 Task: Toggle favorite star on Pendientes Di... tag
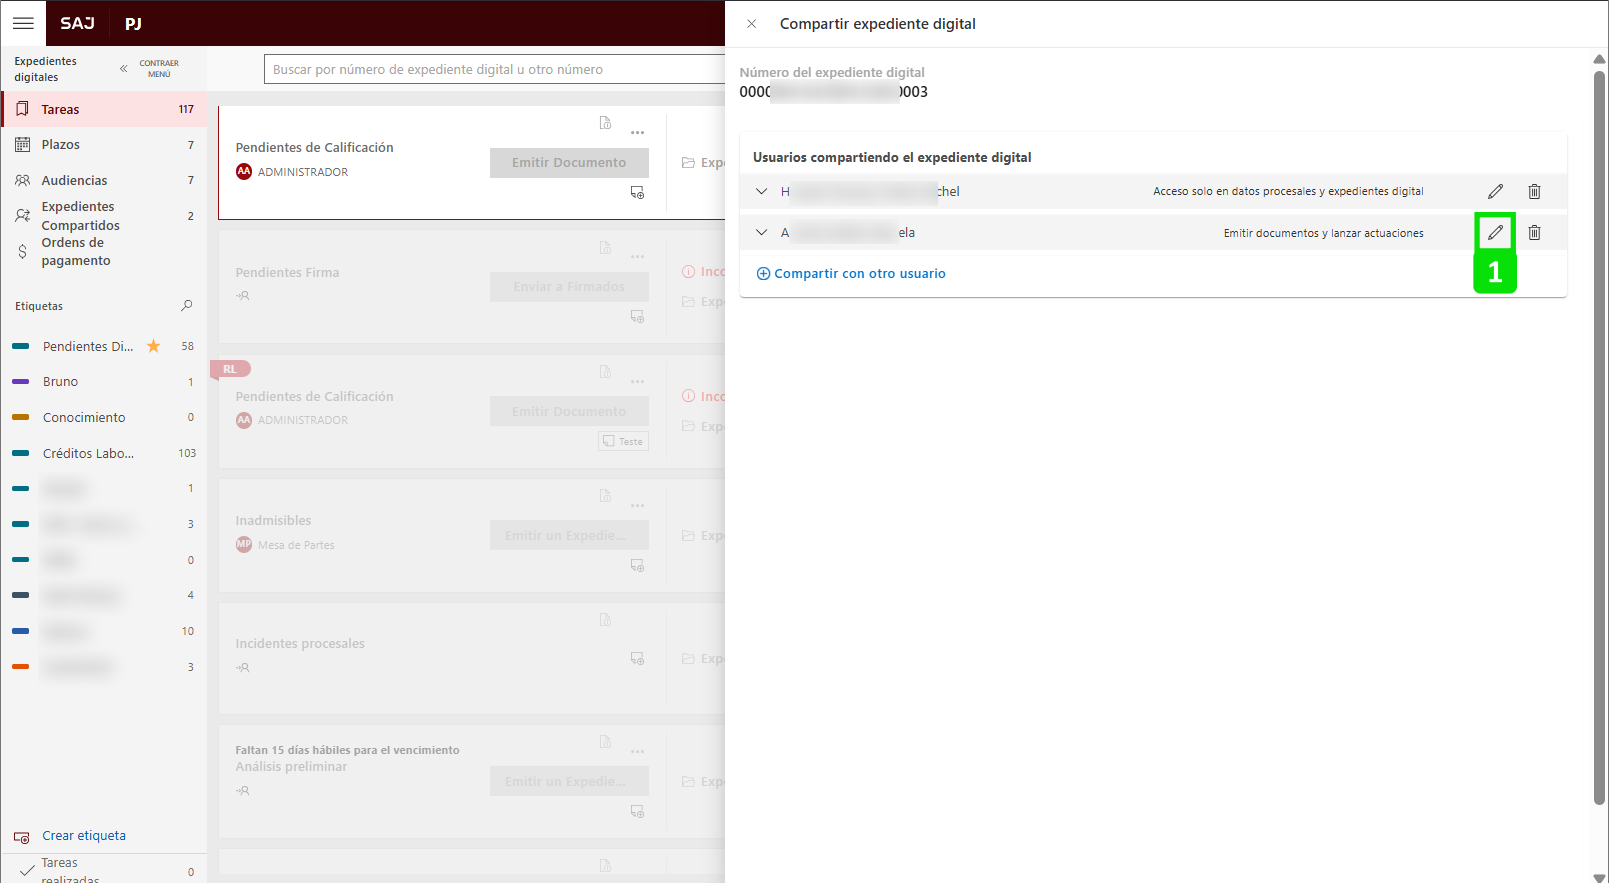point(154,346)
